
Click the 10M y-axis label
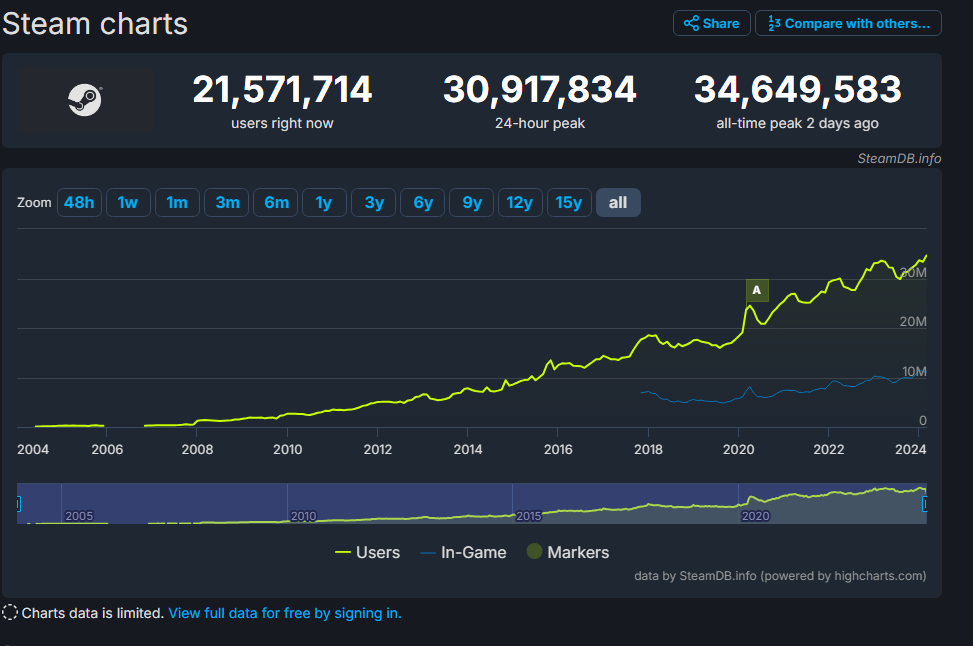(x=914, y=372)
